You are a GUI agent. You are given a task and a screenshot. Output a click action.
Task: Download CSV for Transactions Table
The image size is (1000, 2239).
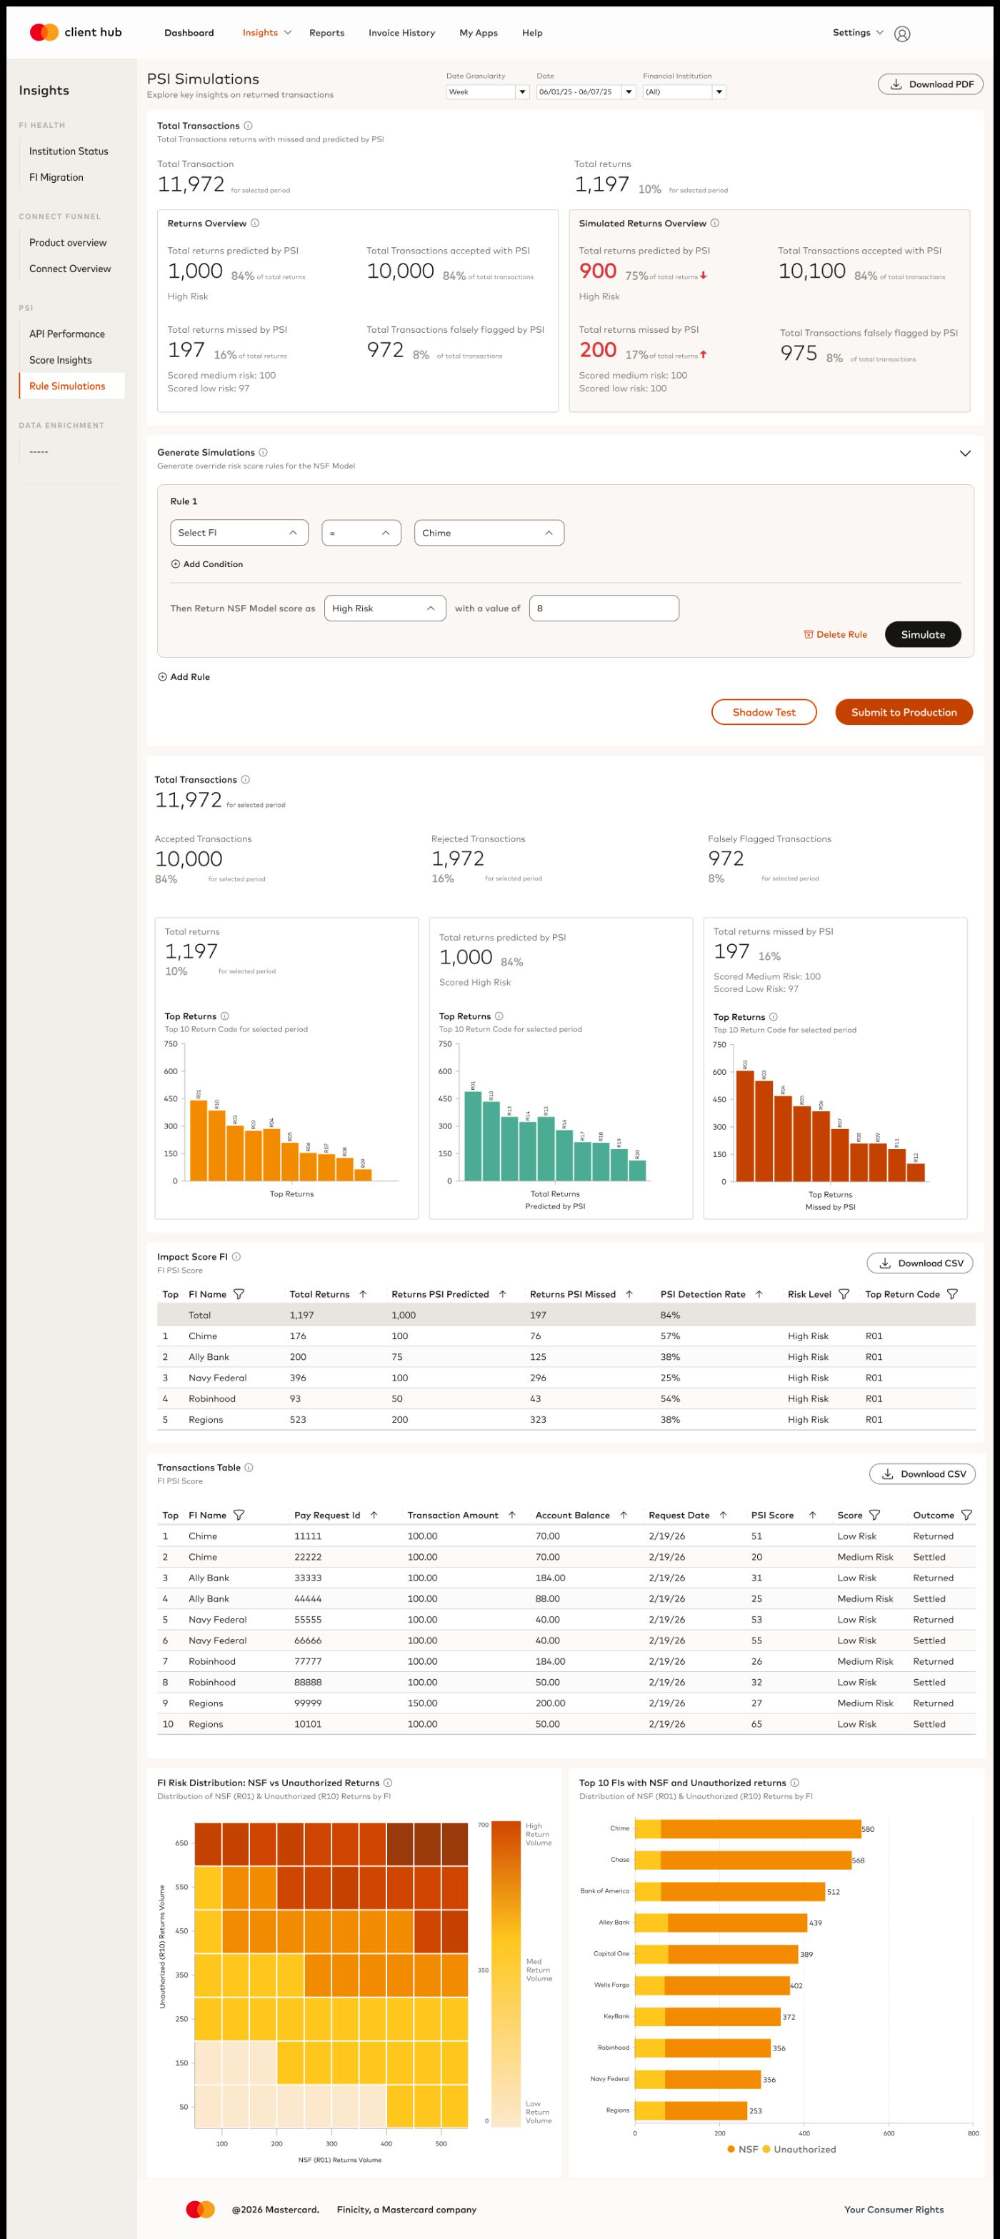pyautogui.click(x=922, y=1474)
